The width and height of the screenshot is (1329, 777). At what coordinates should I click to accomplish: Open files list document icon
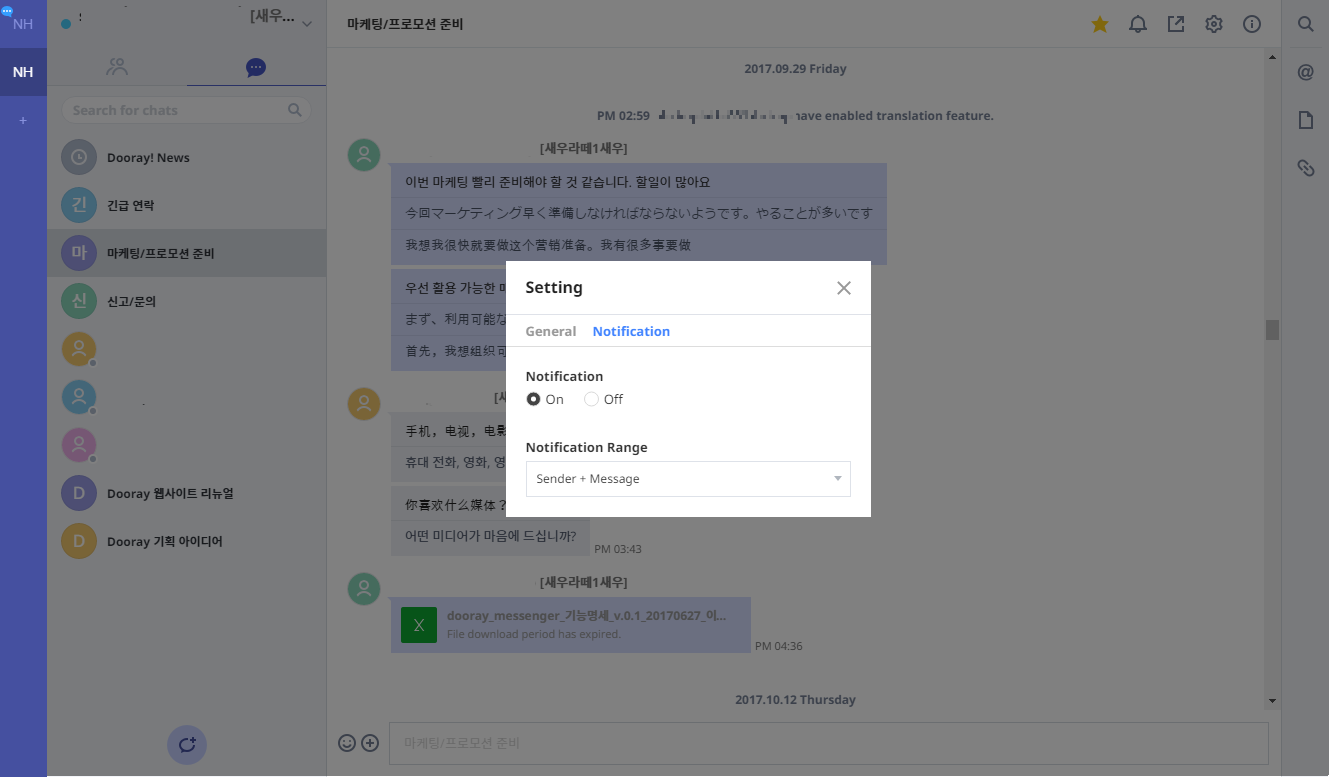[x=1305, y=120]
